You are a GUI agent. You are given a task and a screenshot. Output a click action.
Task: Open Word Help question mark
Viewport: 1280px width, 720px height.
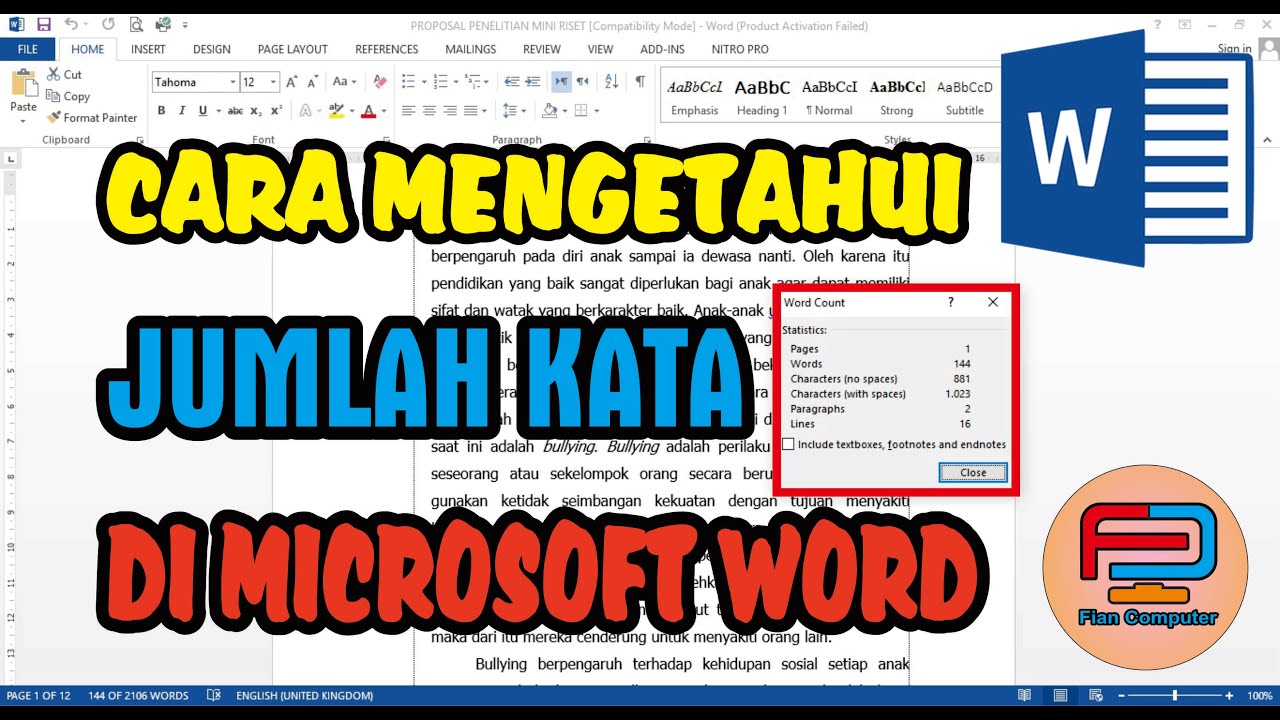click(x=1158, y=24)
